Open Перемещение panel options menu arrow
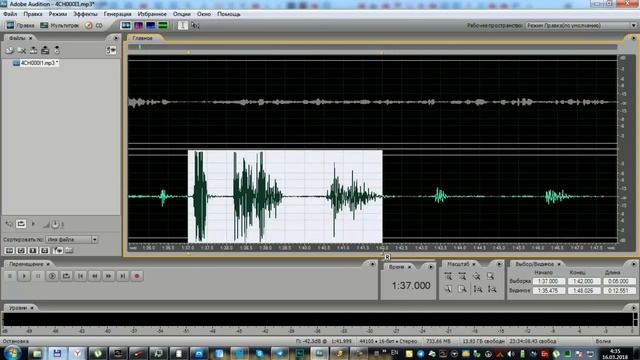 point(372,264)
